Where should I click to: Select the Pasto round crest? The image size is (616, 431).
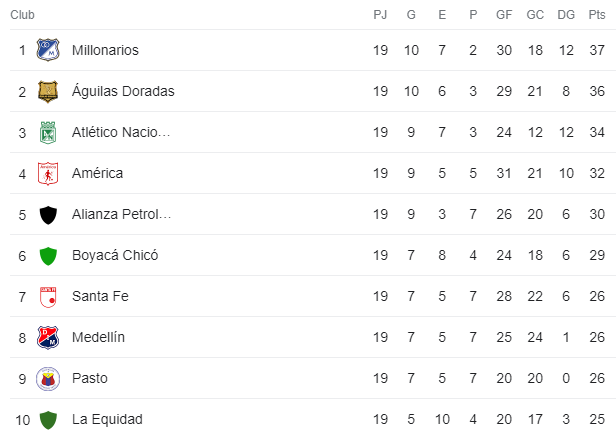(48, 379)
